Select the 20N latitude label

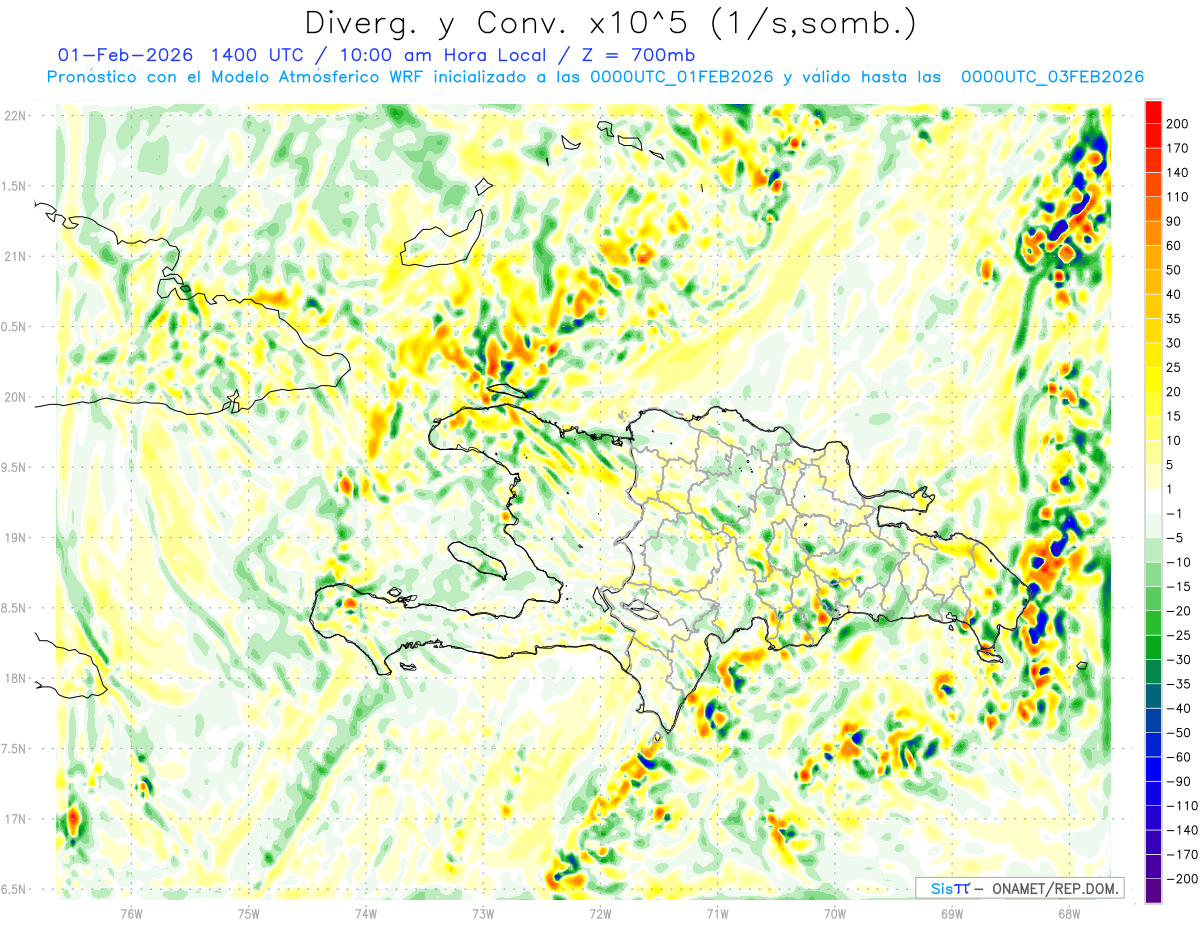click(15, 397)
